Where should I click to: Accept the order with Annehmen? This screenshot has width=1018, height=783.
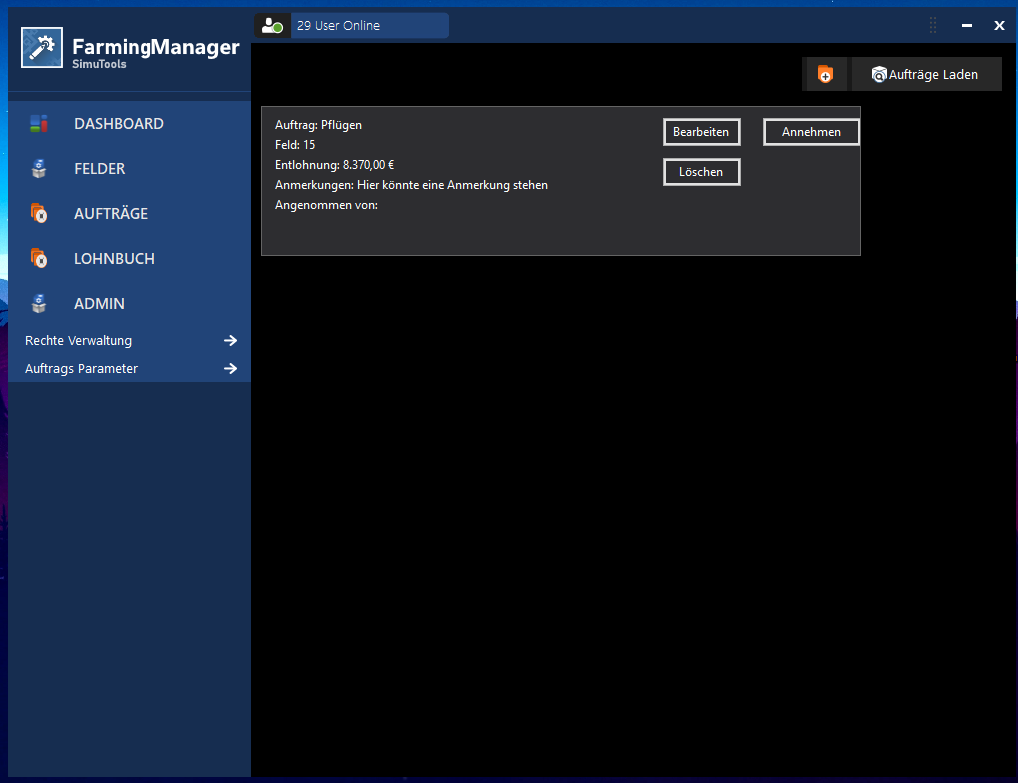point(811,132)
